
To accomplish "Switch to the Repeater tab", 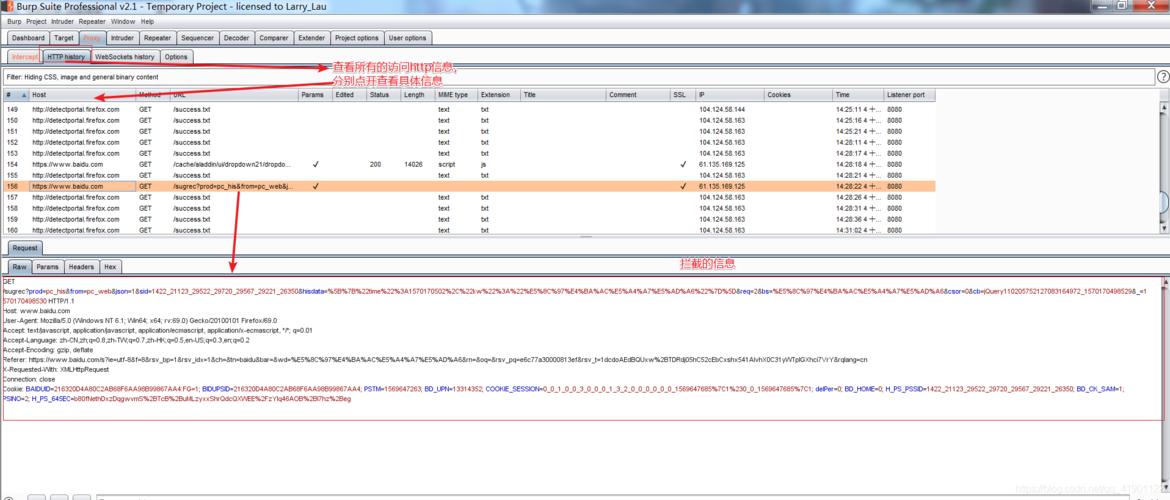I will click(157, 38).
